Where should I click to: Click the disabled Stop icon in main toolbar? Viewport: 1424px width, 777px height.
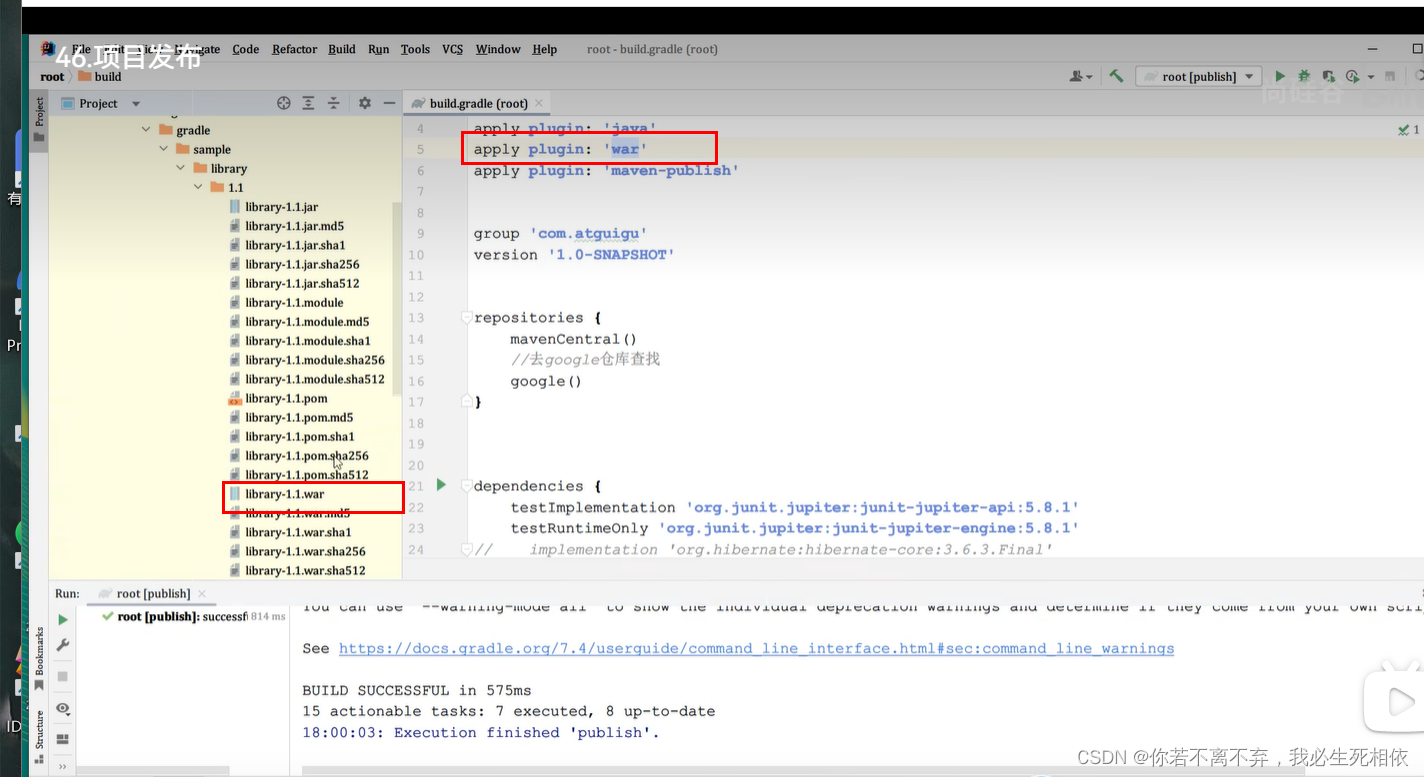coord(1390,76)
